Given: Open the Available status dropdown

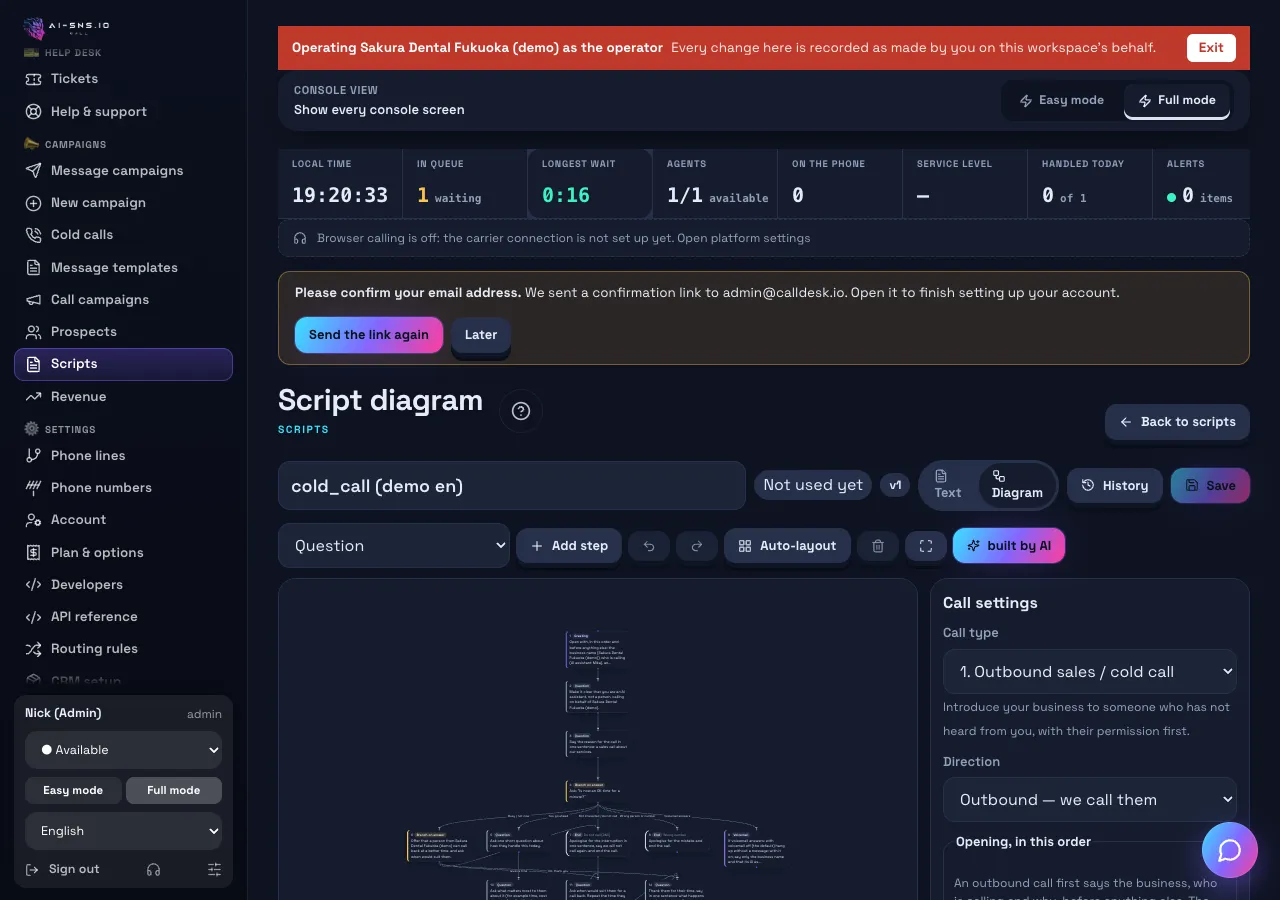Looking at the screenshot, I should coord(124,750).
